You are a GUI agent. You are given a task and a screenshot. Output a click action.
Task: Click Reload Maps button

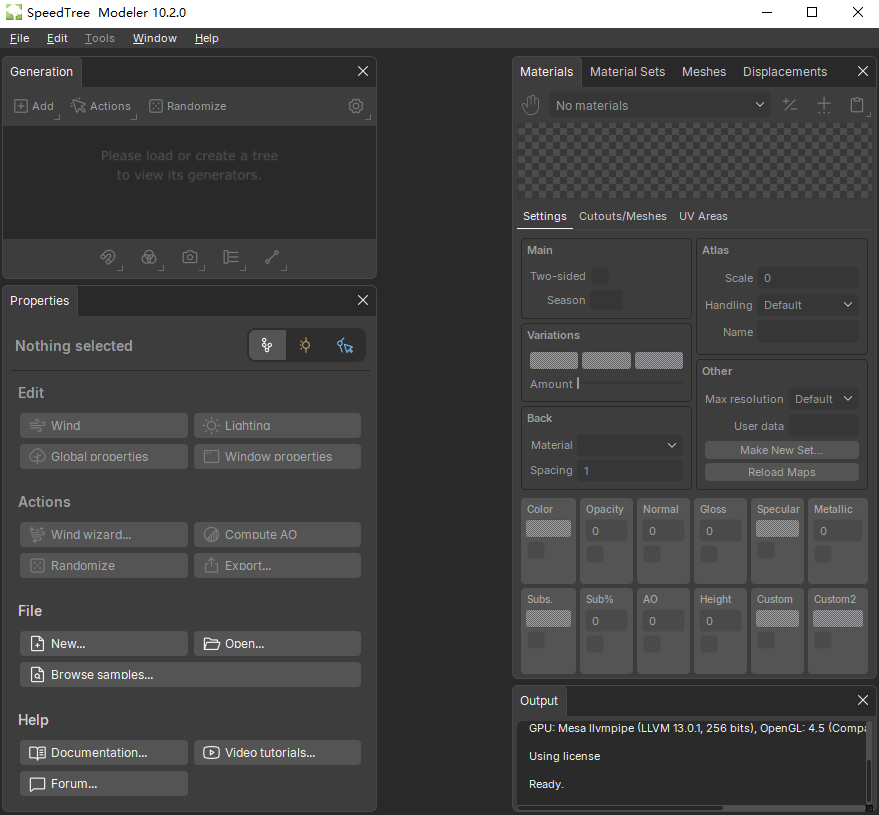click(x=781, y=472)
